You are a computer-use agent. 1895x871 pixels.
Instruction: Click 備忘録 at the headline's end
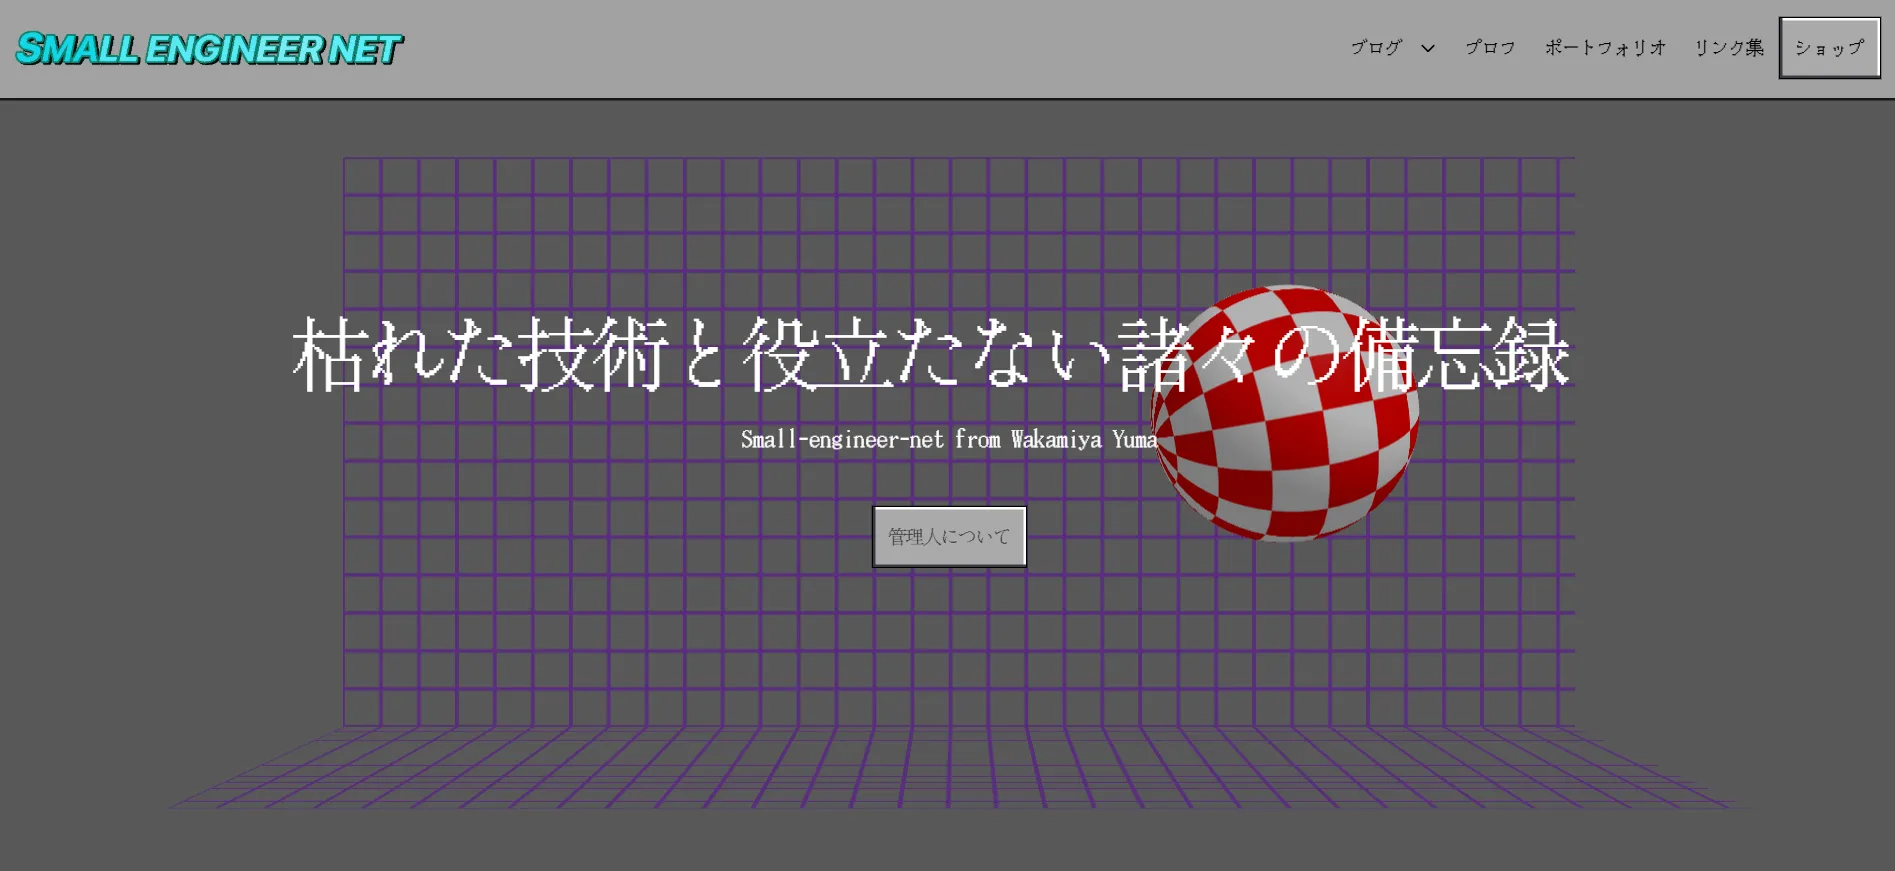point(1460,355)
